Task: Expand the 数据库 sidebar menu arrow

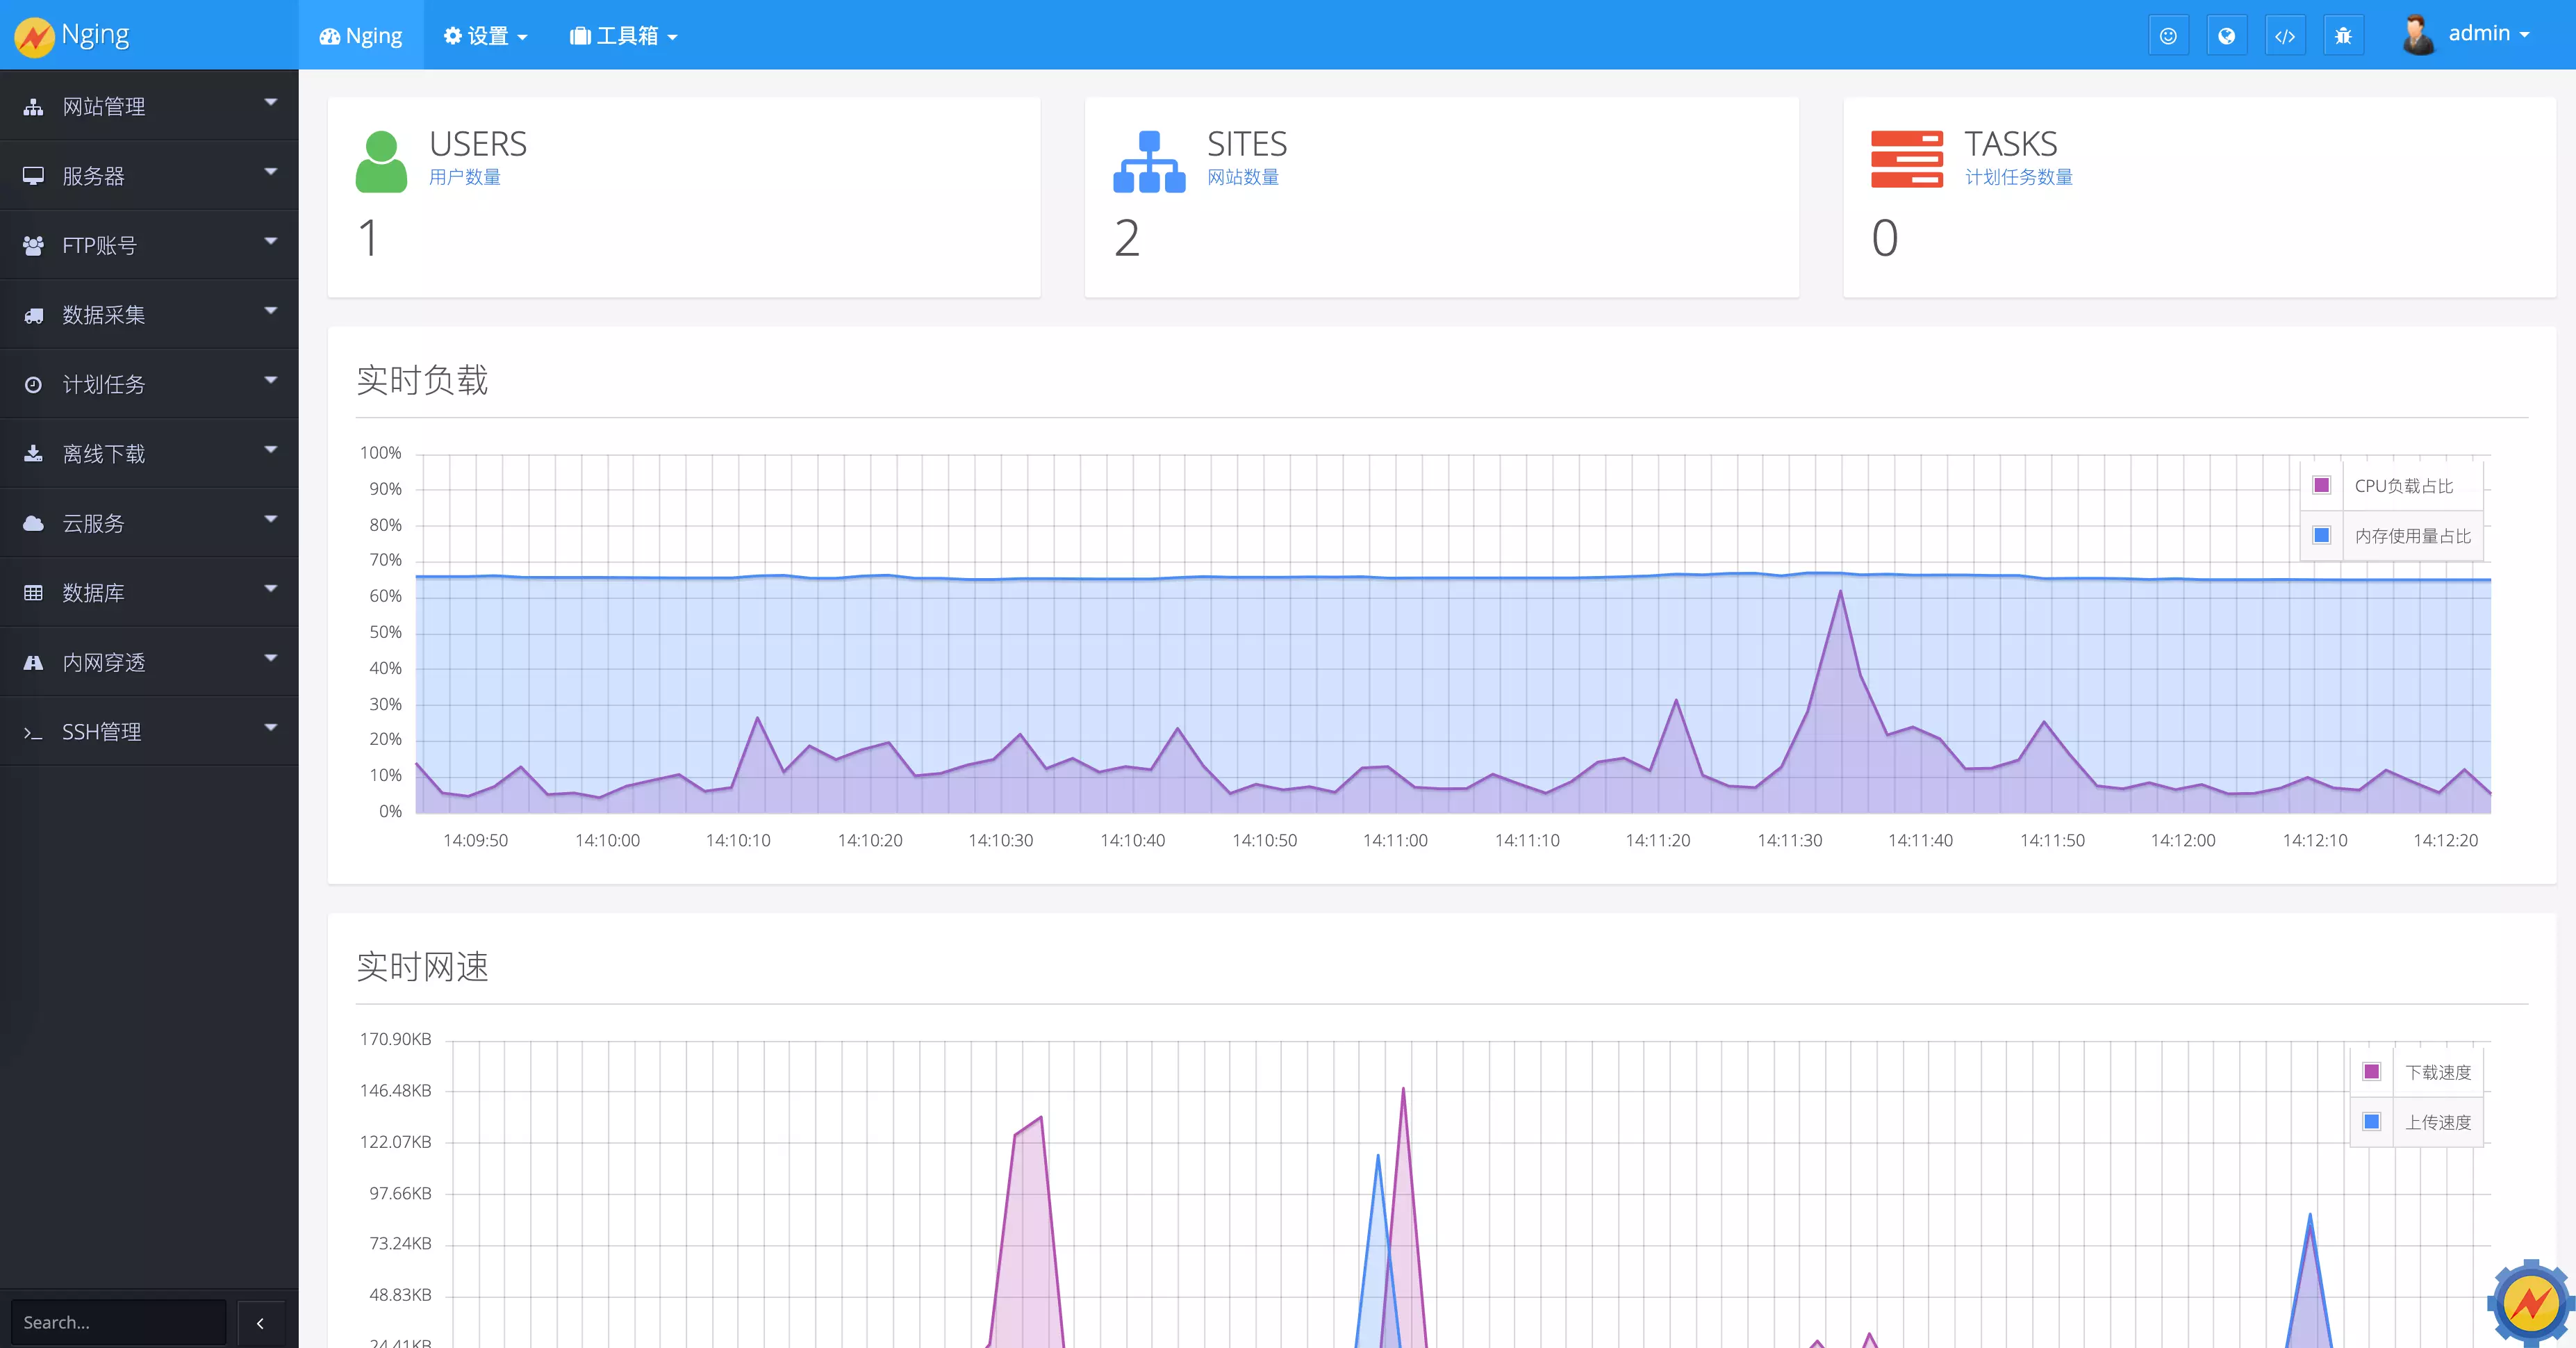Action: (270, 589)
